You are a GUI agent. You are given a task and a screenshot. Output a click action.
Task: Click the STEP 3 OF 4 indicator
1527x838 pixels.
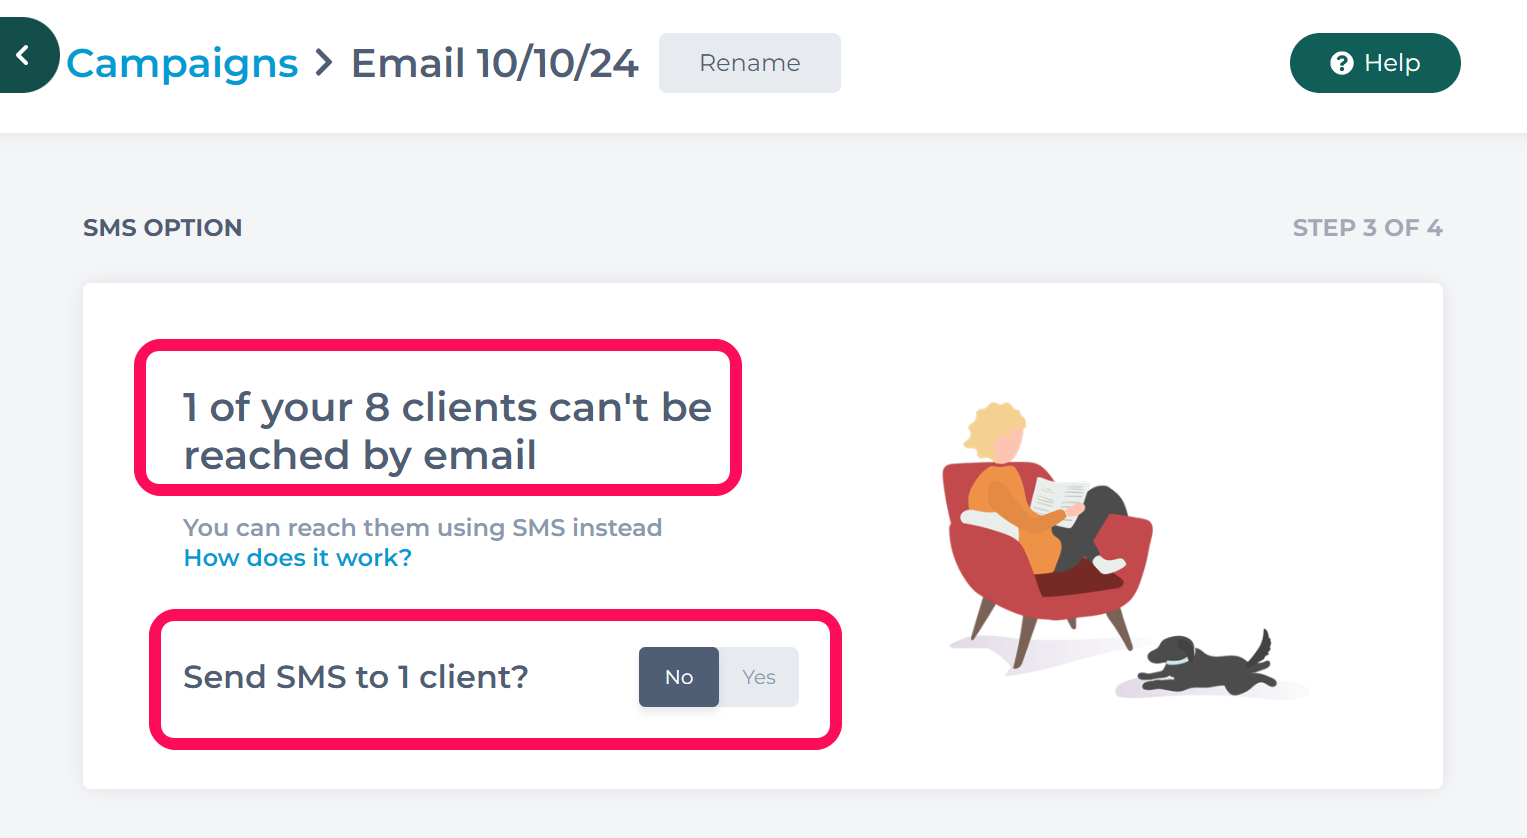click(x=1367, y=228)
